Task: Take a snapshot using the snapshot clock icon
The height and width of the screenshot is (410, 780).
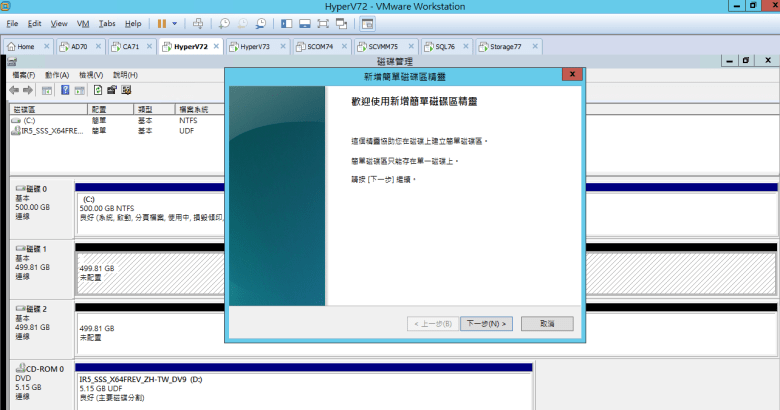Action: (x=224, y=22)
